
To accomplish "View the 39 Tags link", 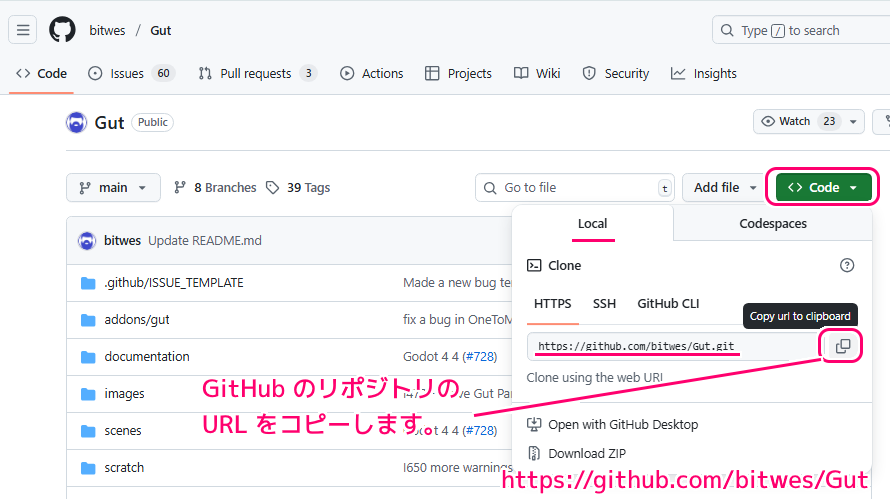I will pyautogui.click(x=298, y=187).
